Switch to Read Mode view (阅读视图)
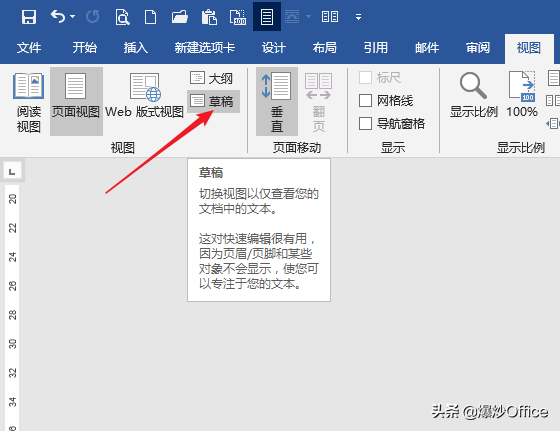This screenshot has height=431, width=560. coord(29,102)
